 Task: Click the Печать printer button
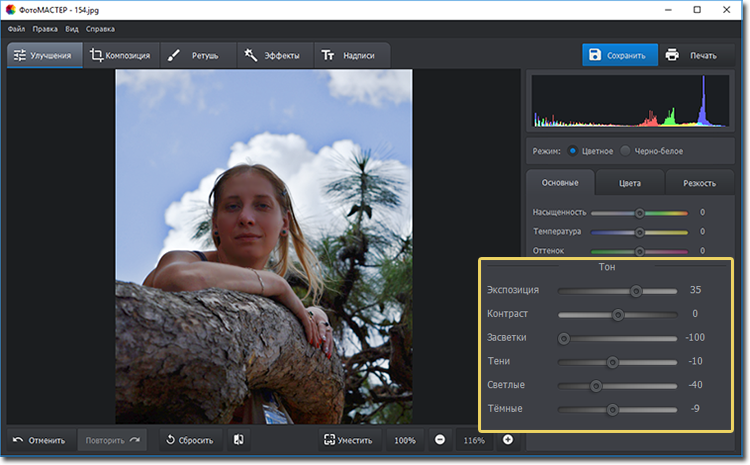coord(691,55)
